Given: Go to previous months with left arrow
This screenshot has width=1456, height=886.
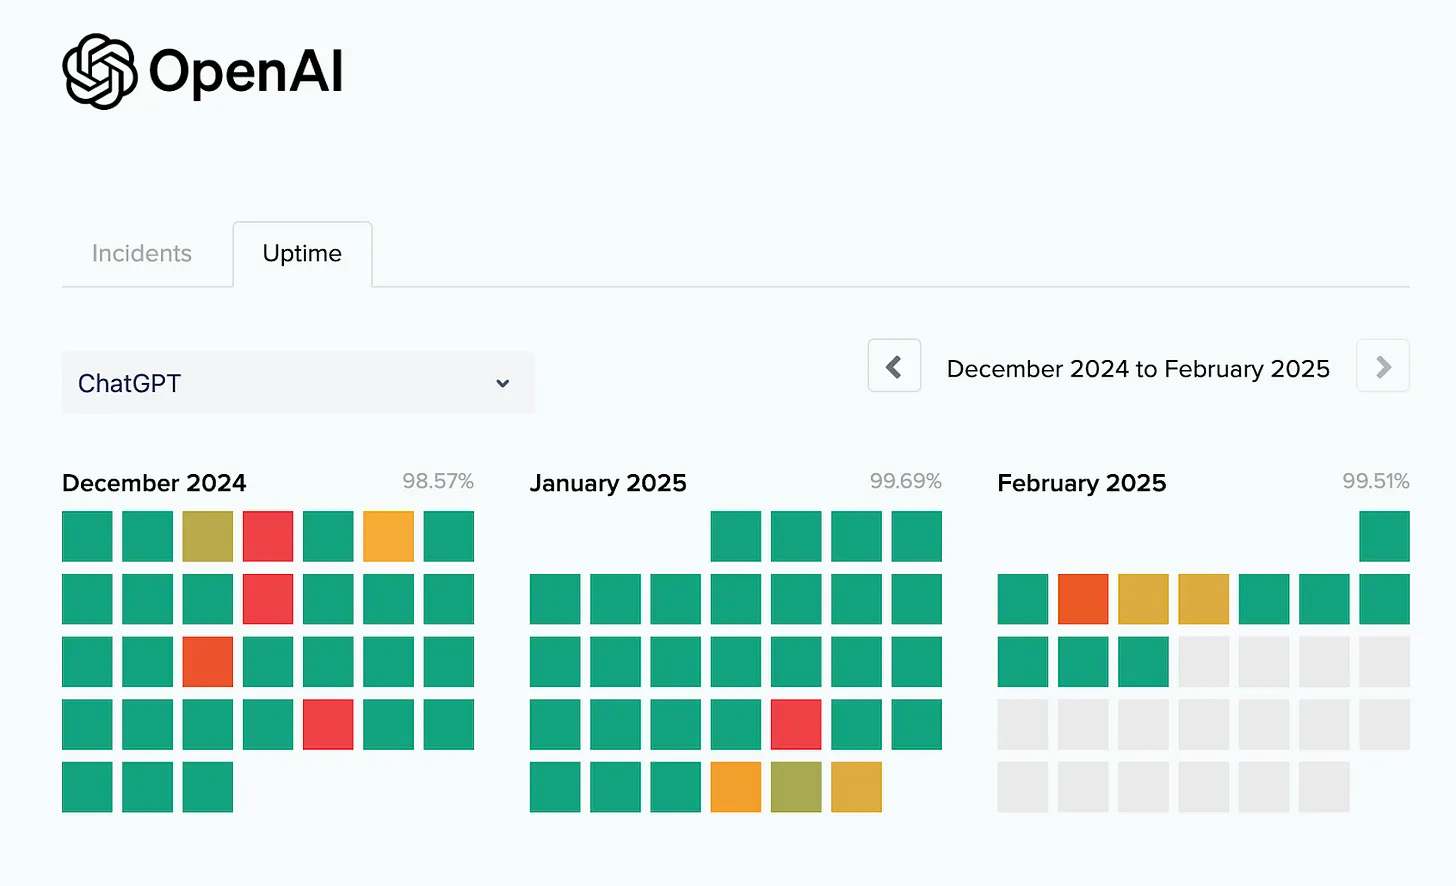Looking at the screenshot, I should pos(894,366).
